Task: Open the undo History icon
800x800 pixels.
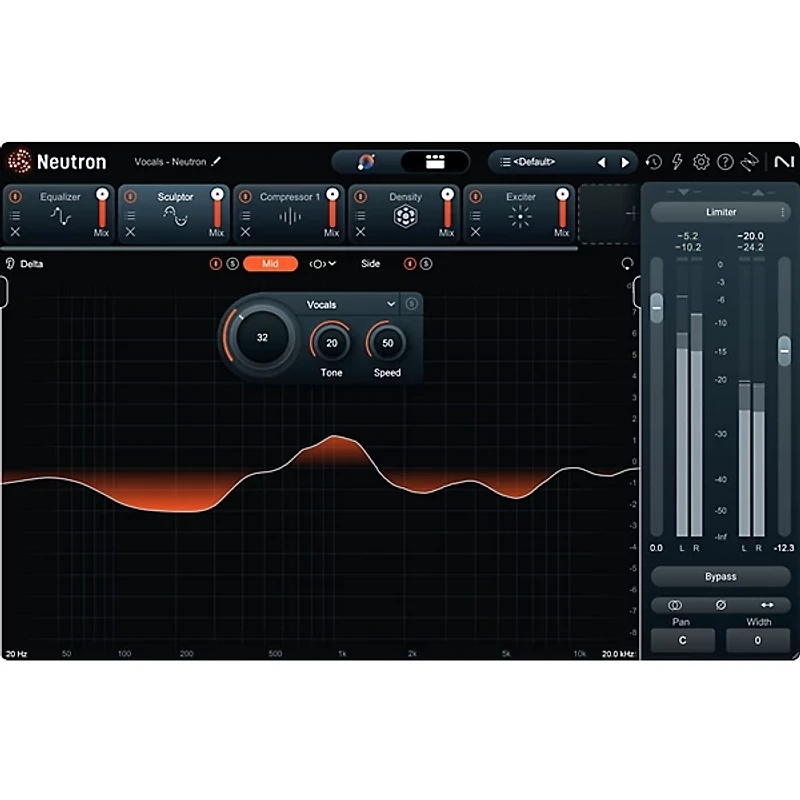Action: (x=653, y=161)
